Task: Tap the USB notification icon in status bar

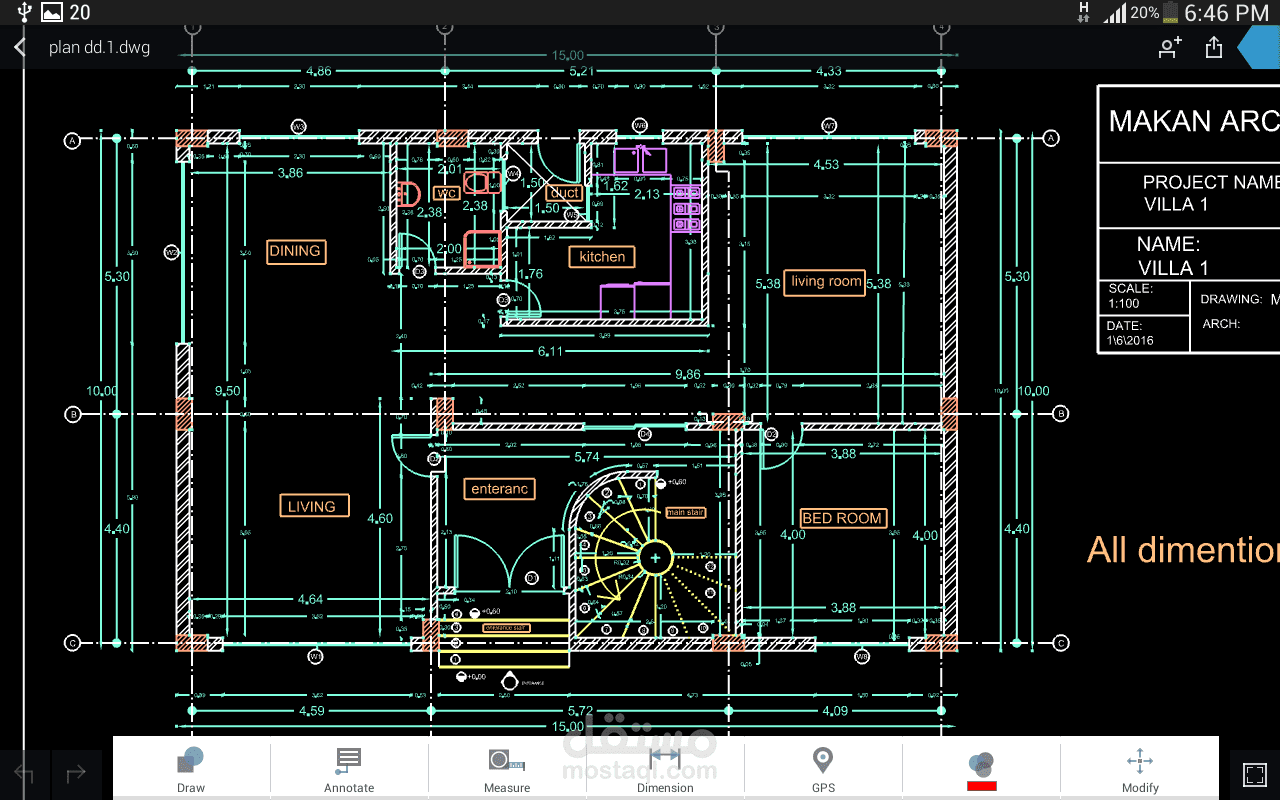Action: [23, 12]
